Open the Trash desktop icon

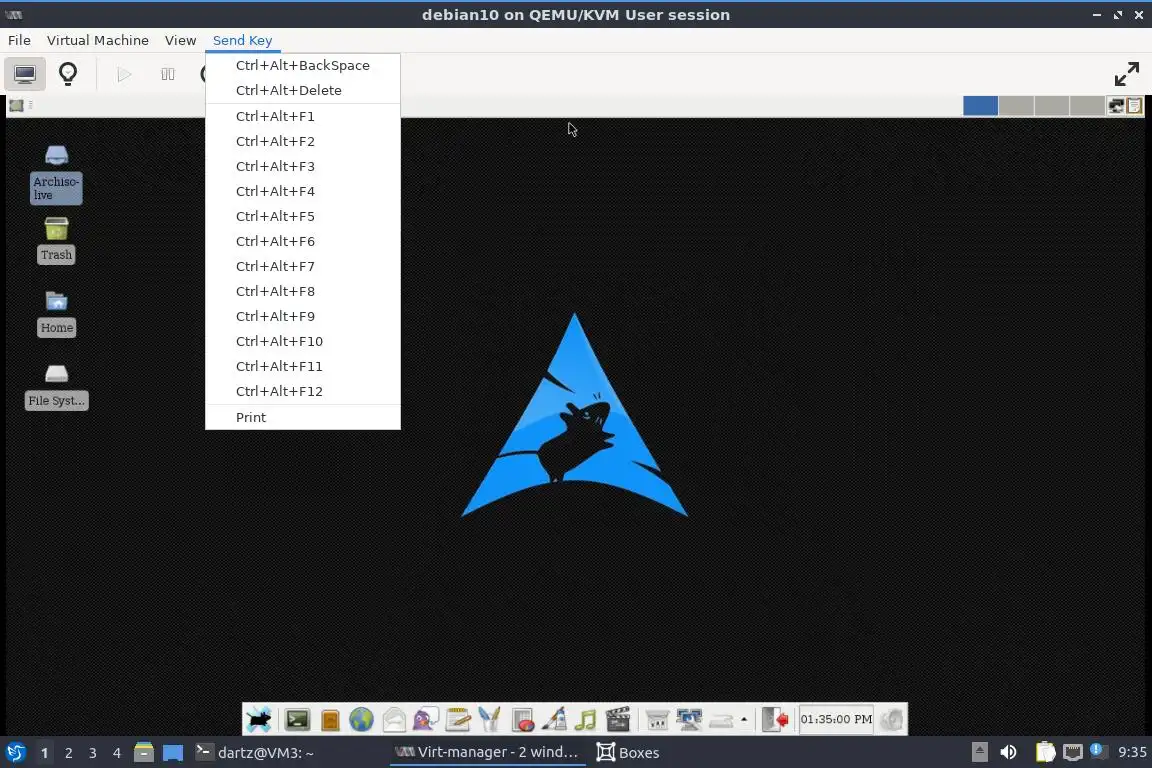point(57,240)
